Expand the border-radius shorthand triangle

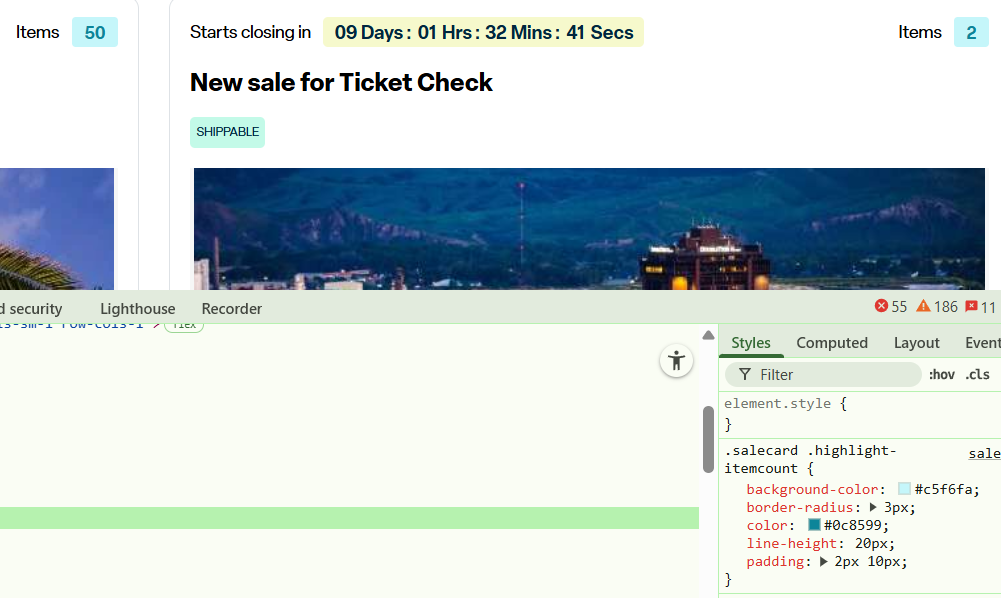[x=873, y=507]
